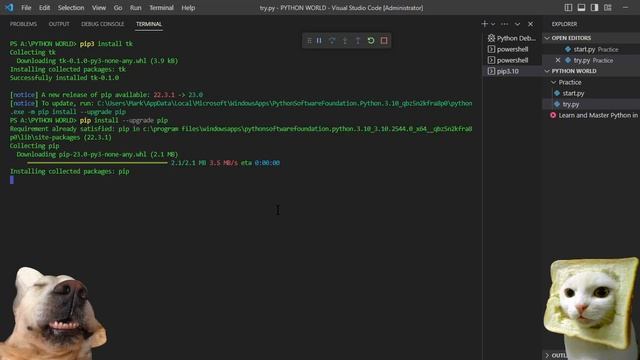Switch to the PROBLEMS tab
The image size is (640, 360).
23,24
